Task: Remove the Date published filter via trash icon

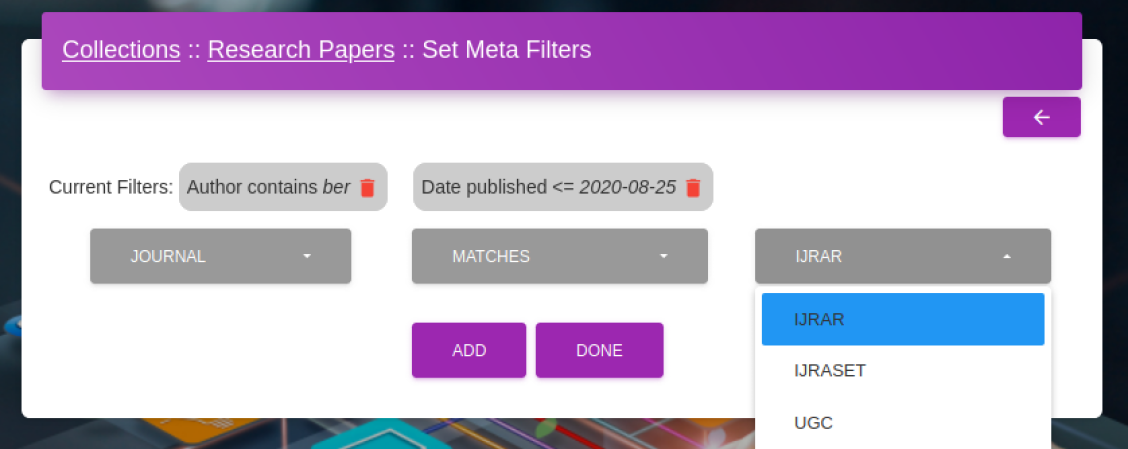Action: 693,188
